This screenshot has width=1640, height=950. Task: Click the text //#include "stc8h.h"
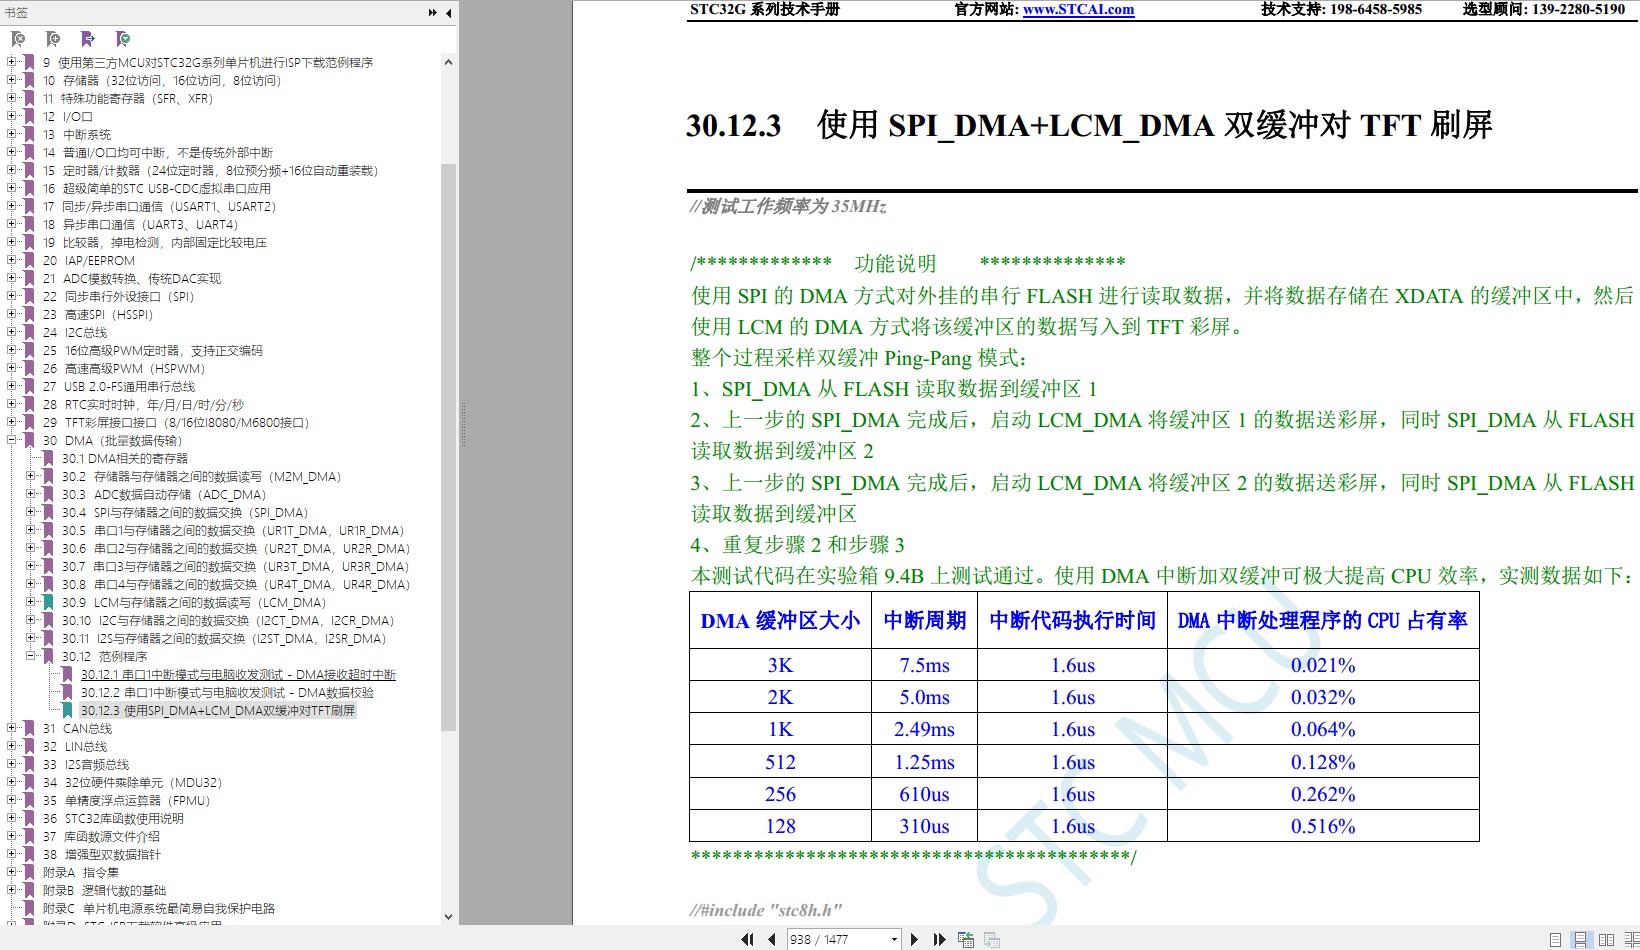pyautogui.click(x=766, y=910)
